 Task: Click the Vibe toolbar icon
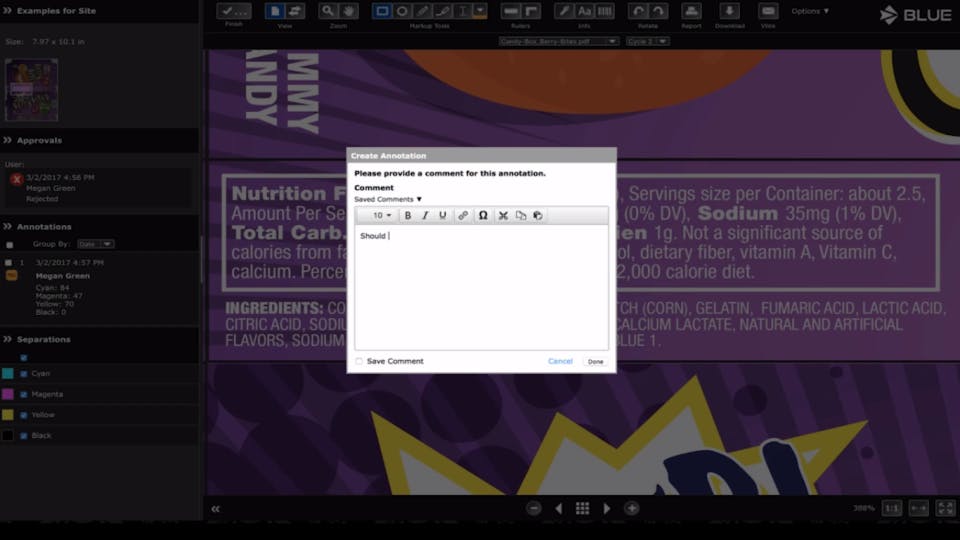(x=768, y=11)
